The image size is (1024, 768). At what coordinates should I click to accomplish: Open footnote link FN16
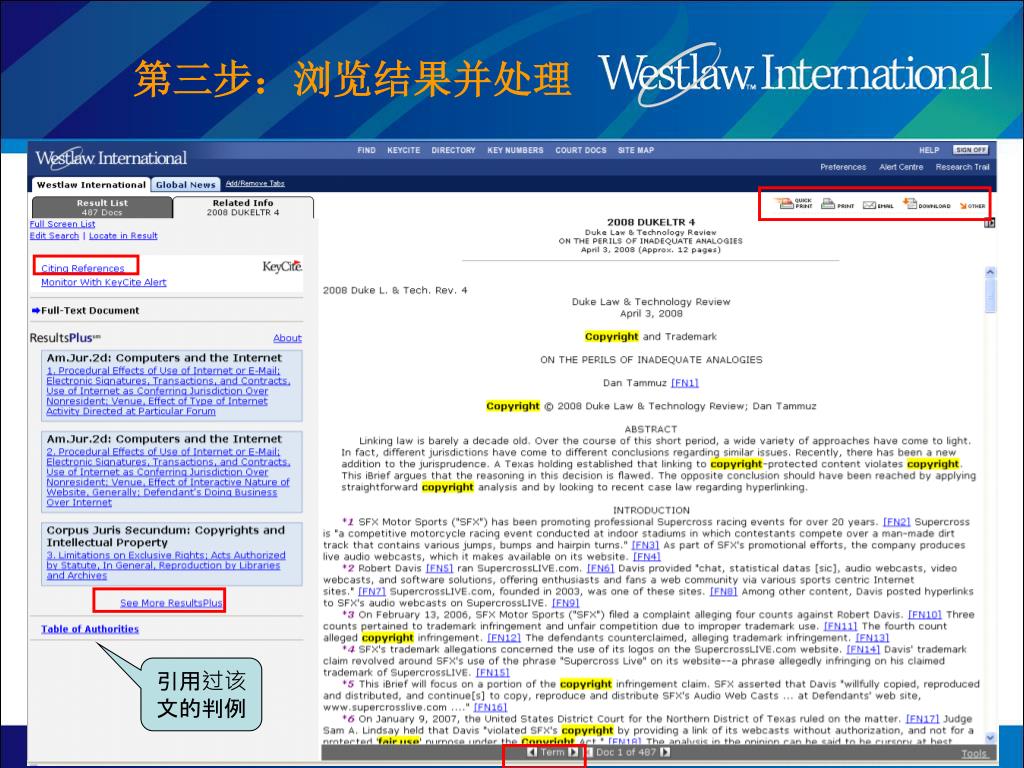(490, 707)
